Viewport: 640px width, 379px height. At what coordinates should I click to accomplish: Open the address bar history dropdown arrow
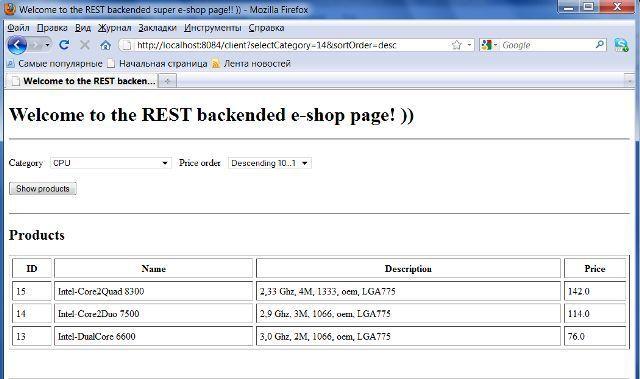click(469, 45)
